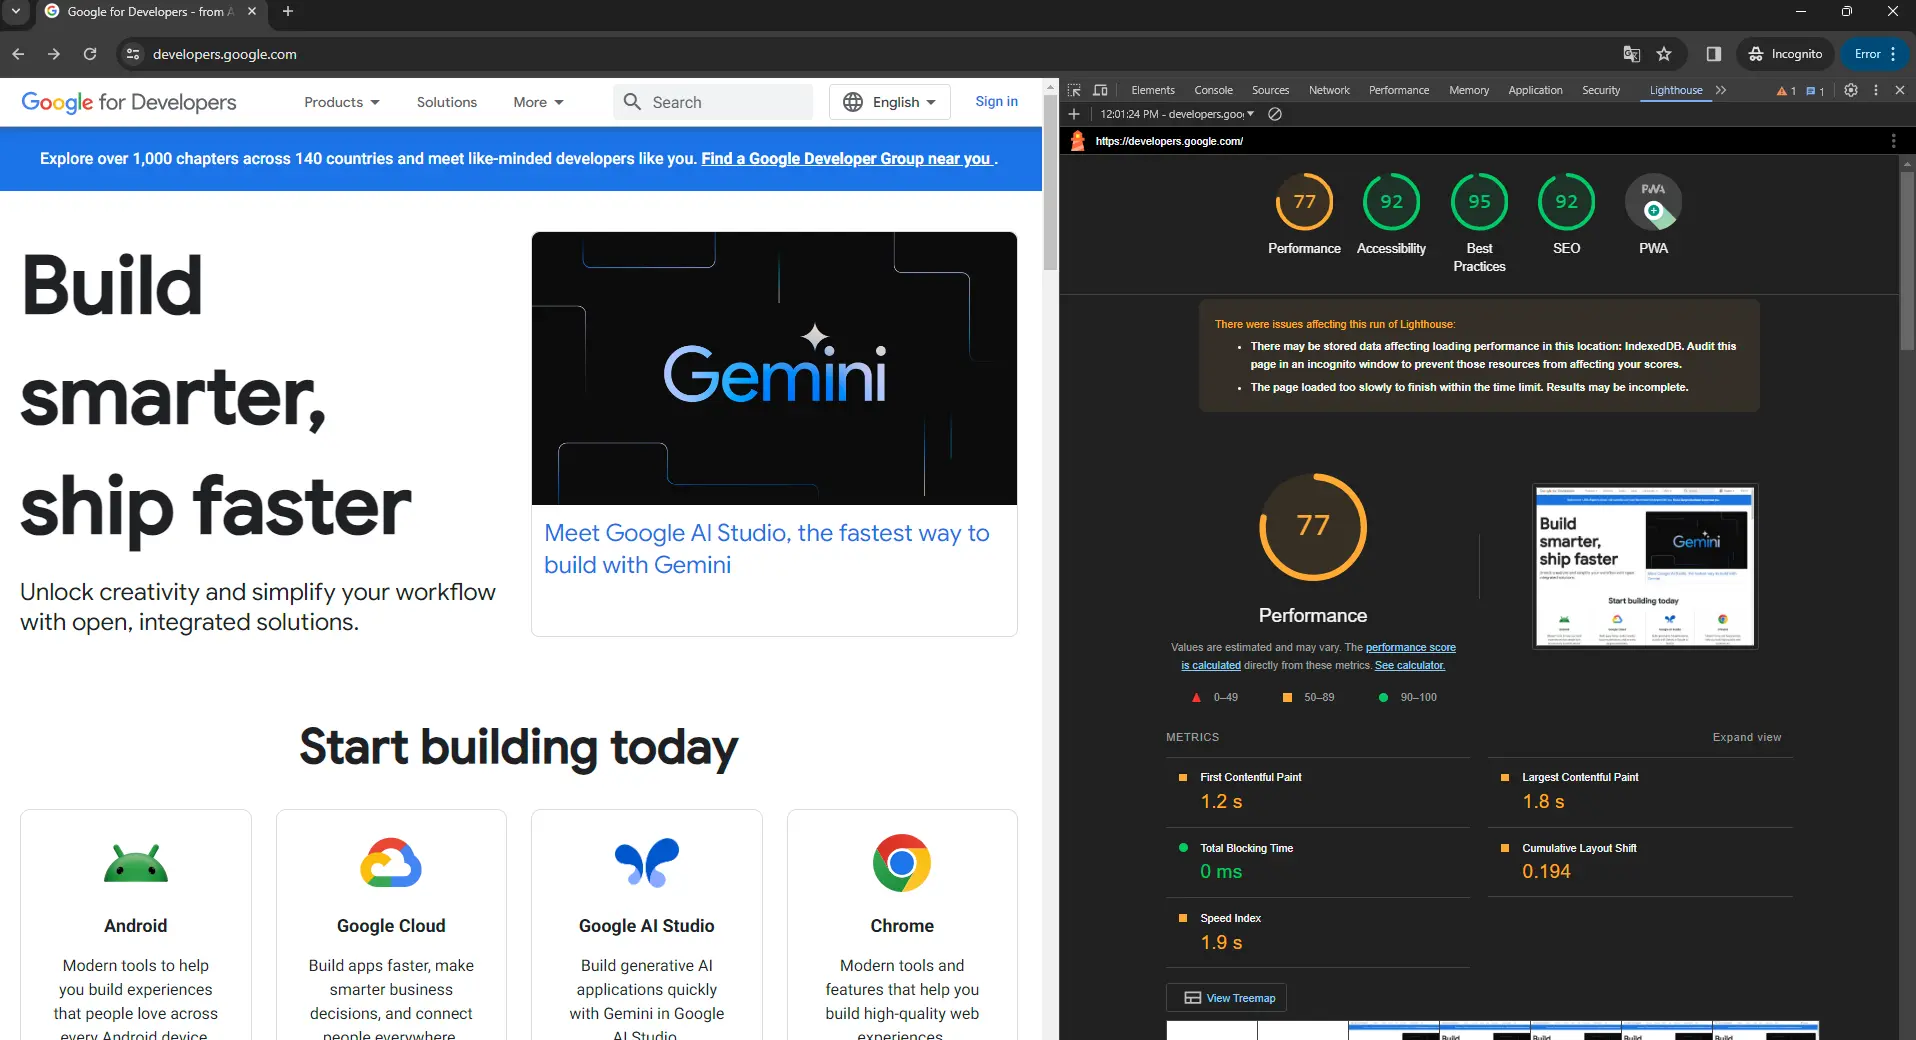Open the Application tab
This screenshot has width=1916, height=1040.
click(1535, 90)
